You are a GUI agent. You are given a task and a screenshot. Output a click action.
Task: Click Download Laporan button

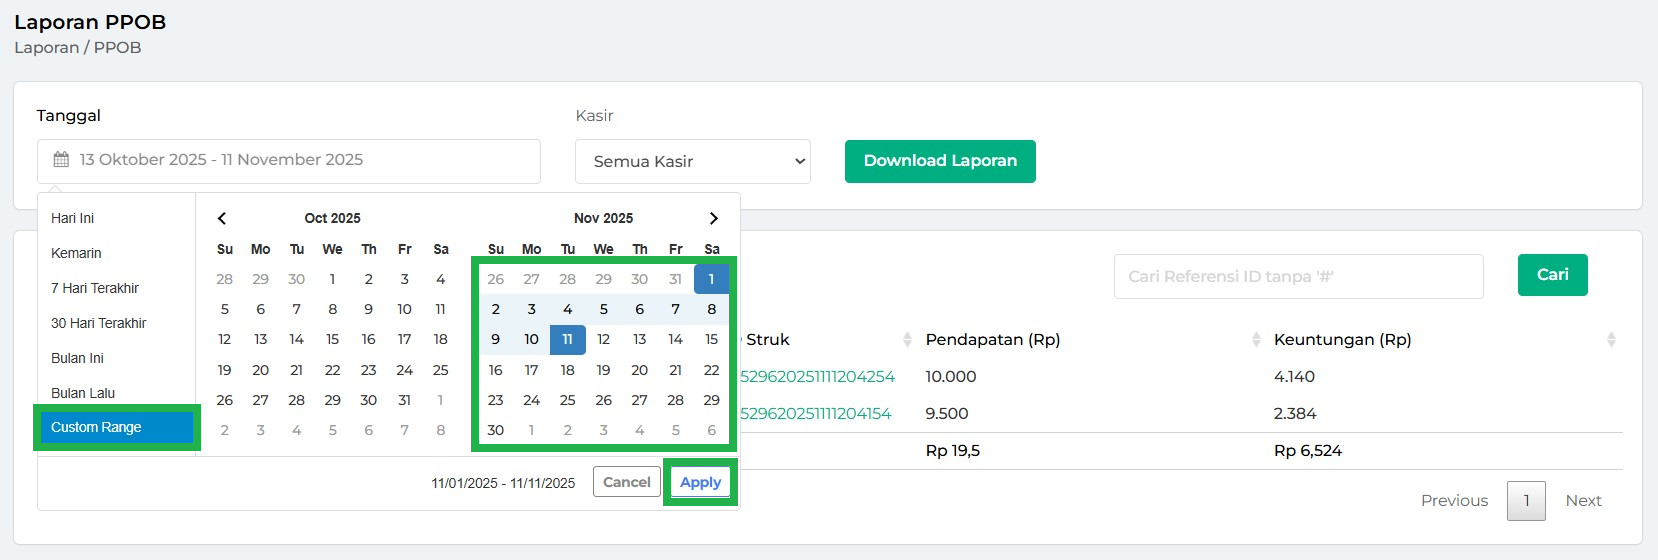(x=939, y=161)
